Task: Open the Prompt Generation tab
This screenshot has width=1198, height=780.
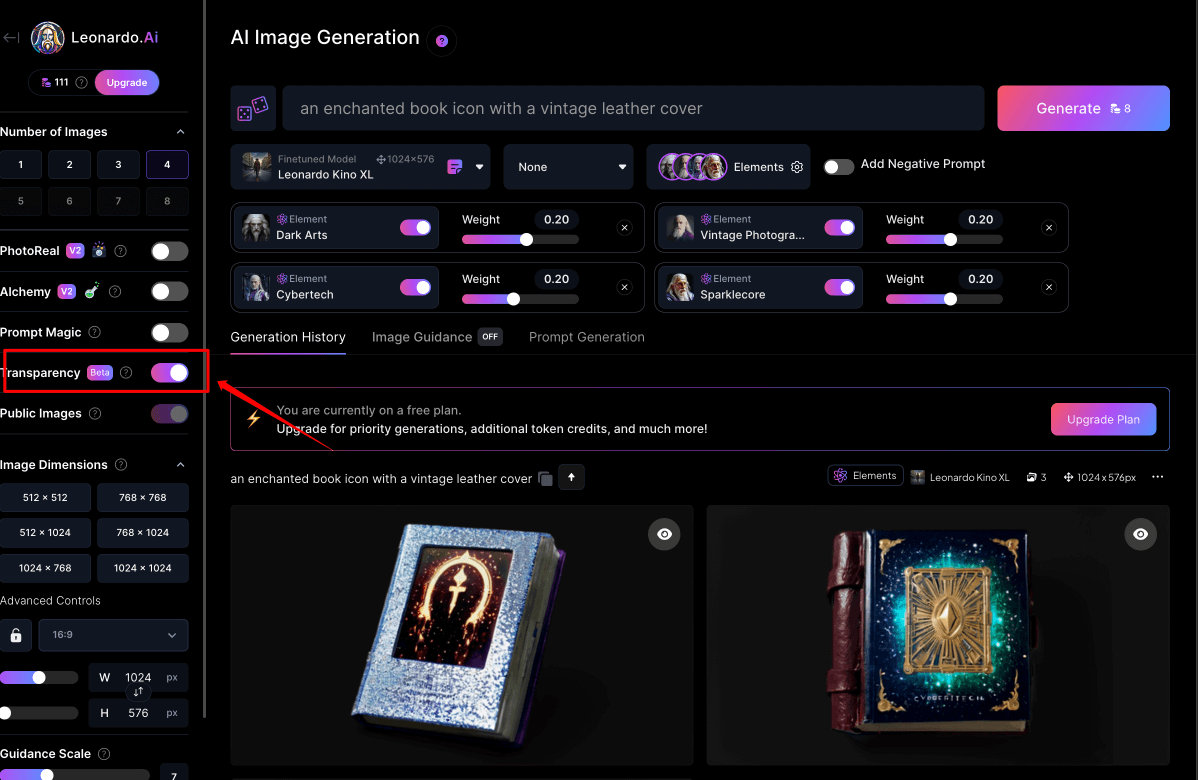Action: [x=587, y=337]
